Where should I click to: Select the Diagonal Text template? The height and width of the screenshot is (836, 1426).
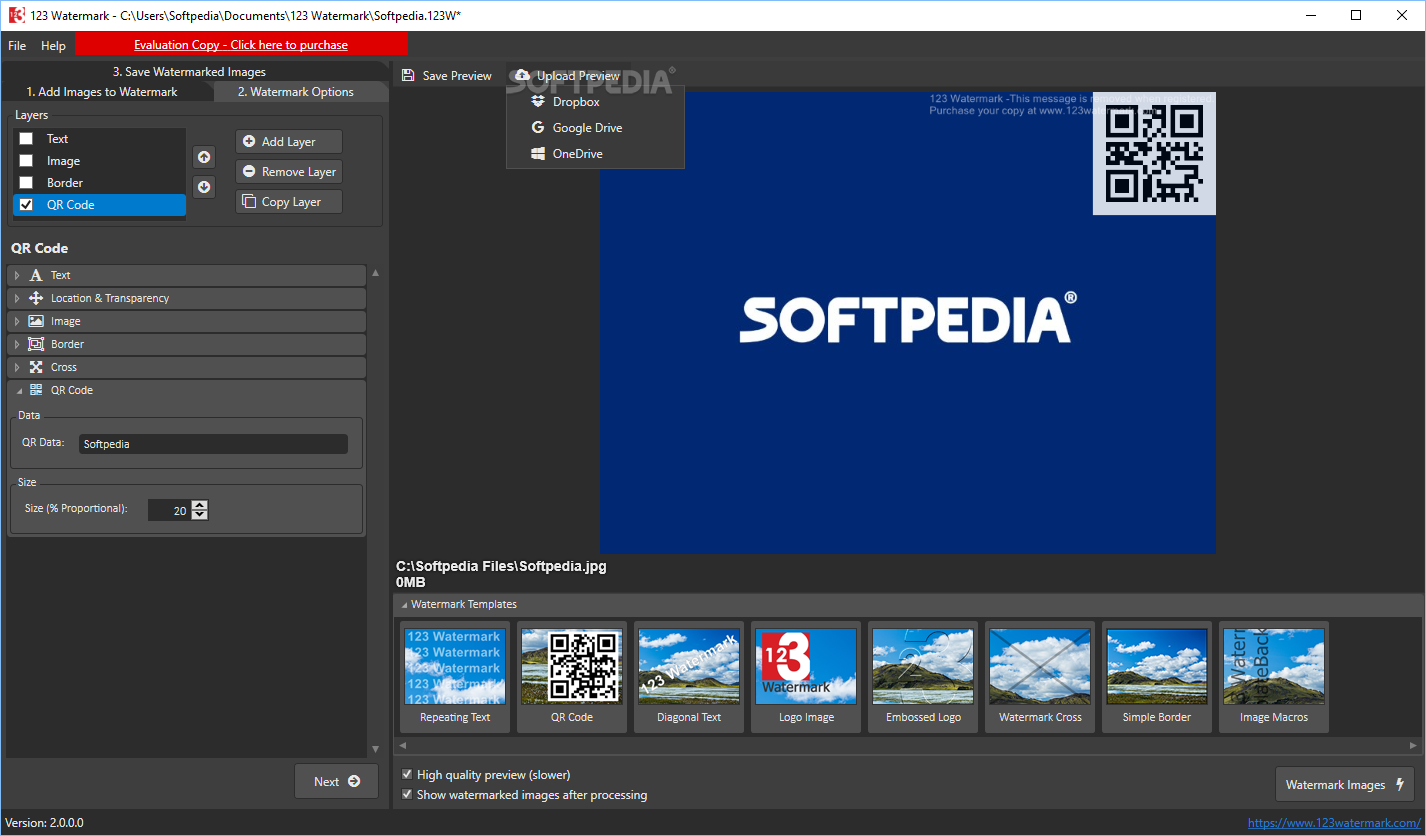coord(689,677)
